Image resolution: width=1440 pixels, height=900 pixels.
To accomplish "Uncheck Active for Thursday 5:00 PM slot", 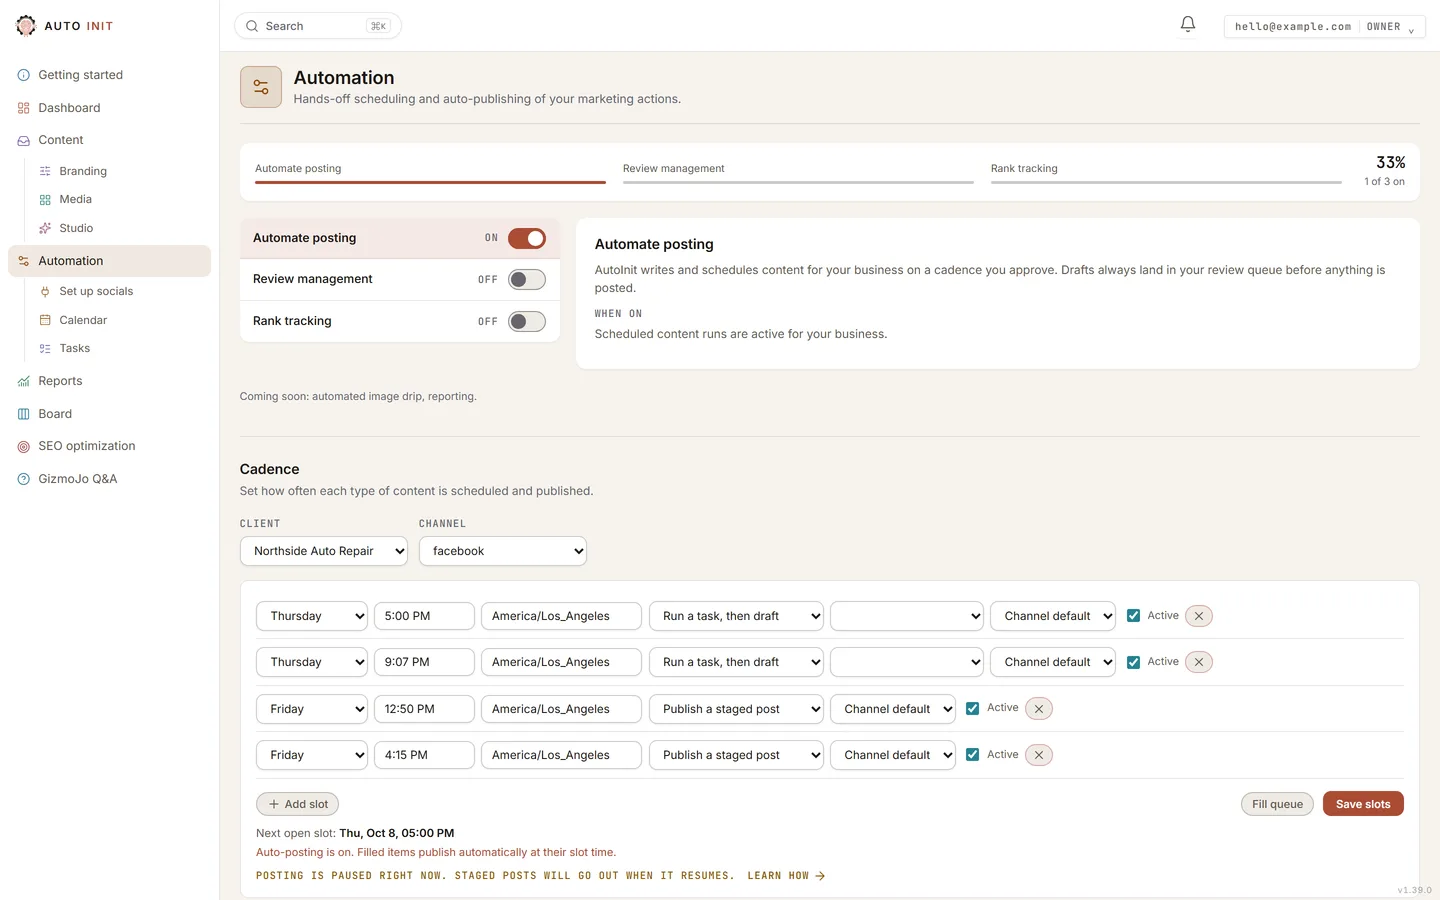I will 1133,616.
